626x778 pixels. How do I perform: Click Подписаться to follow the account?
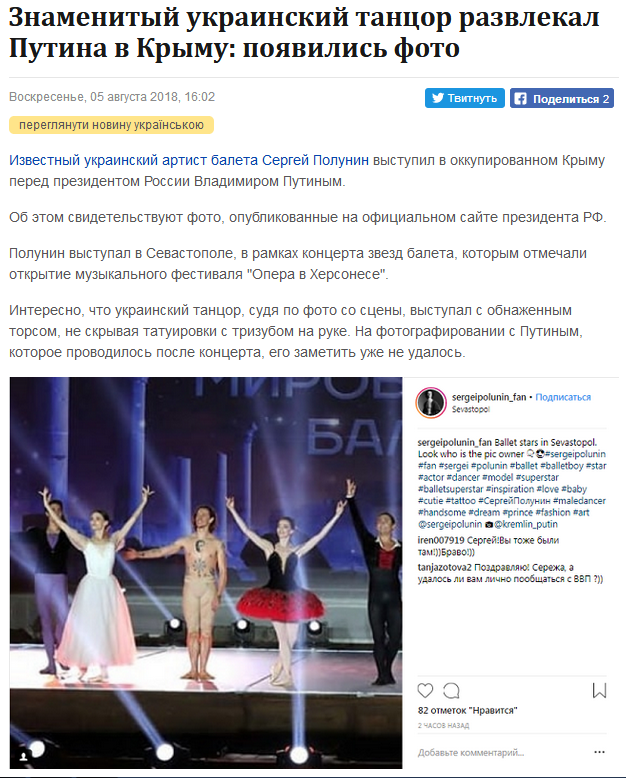point(563,397)
